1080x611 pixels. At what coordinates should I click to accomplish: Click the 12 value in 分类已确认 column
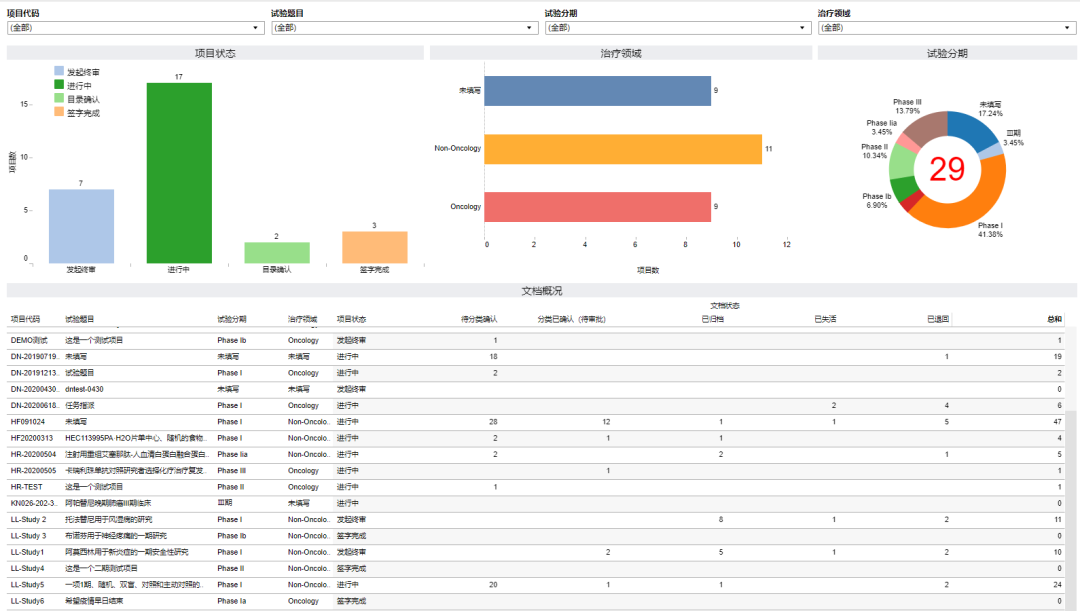(x=606, y=422)
